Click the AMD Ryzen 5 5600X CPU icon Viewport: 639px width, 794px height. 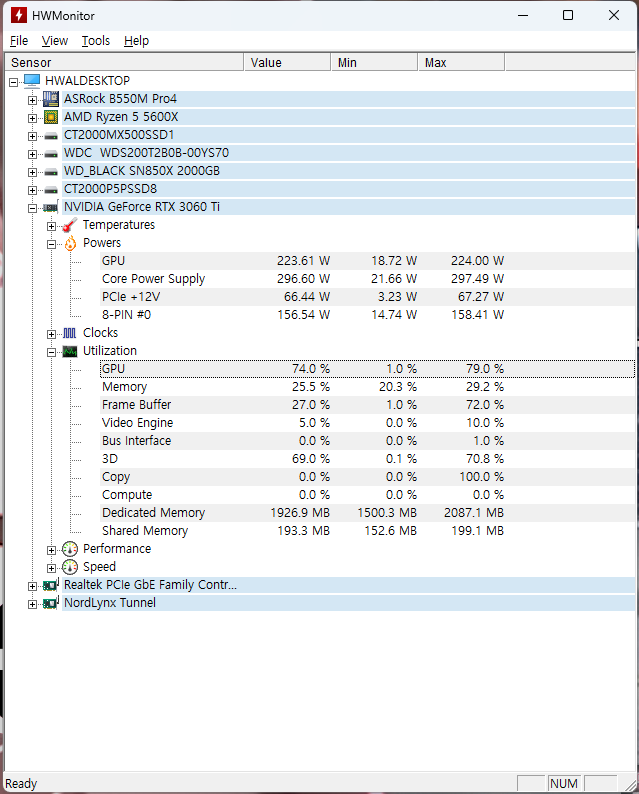tap(51, 117)
